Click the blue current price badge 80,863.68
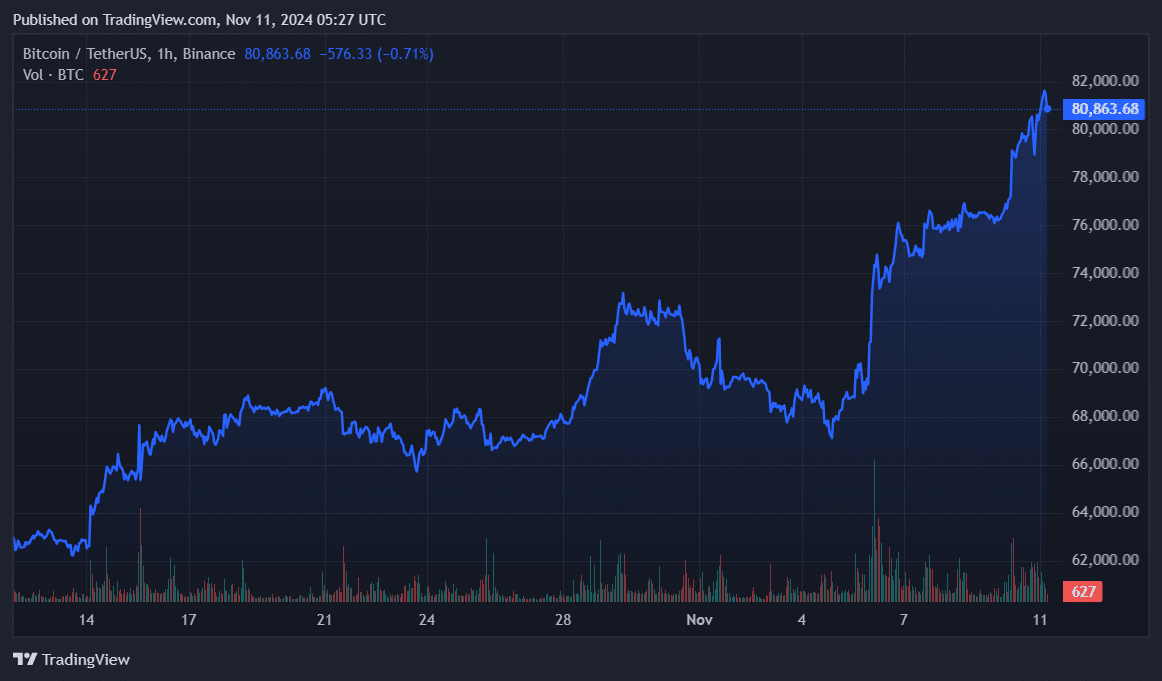This screenshot has height=681, width=1162. pos(1103,110)
